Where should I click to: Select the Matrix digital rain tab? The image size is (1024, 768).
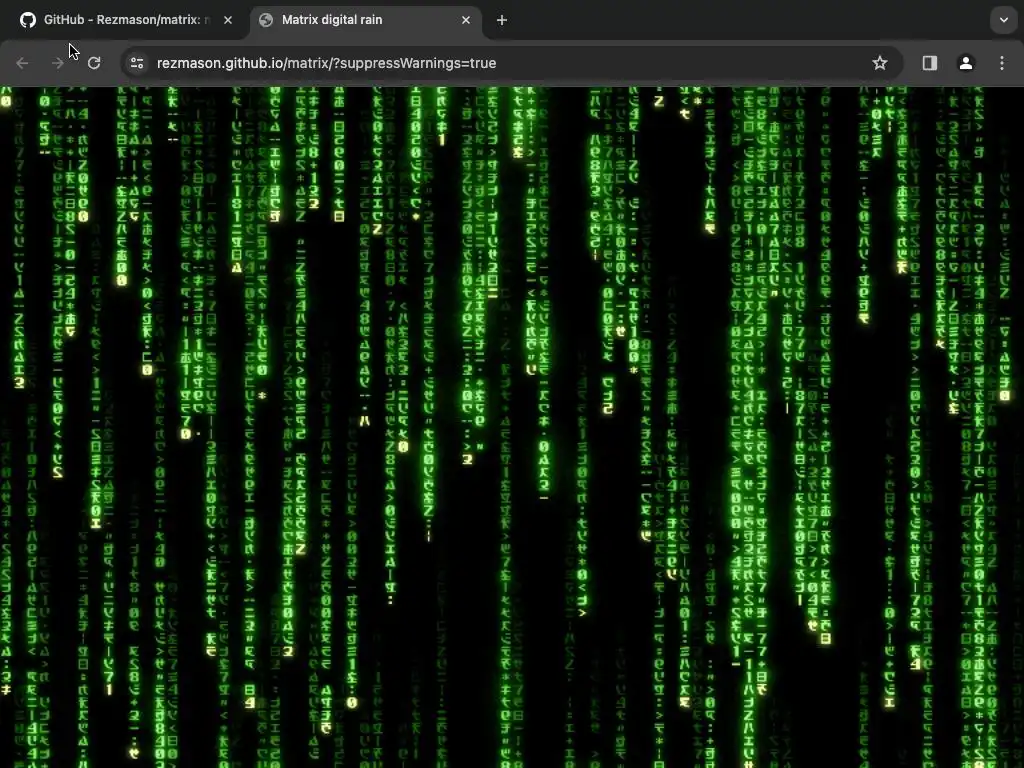366,20
